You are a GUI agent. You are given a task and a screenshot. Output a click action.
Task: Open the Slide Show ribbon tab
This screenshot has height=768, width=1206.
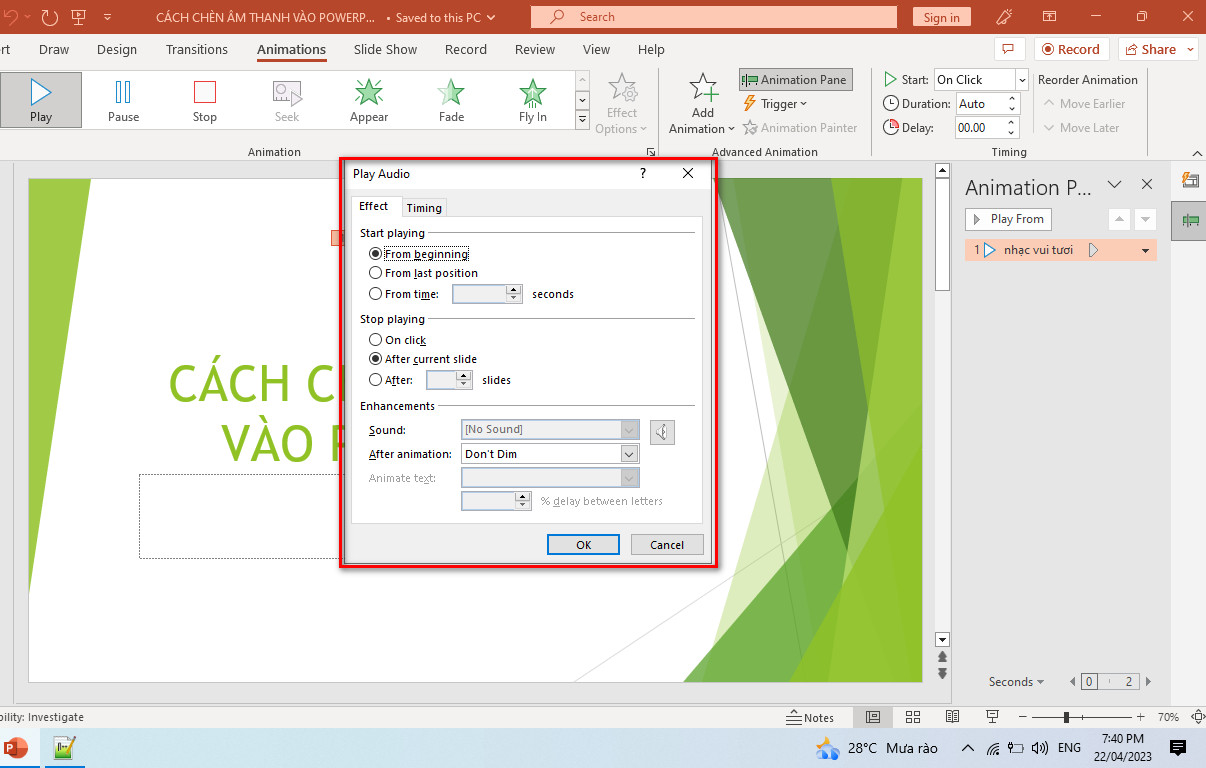point(386,50)
